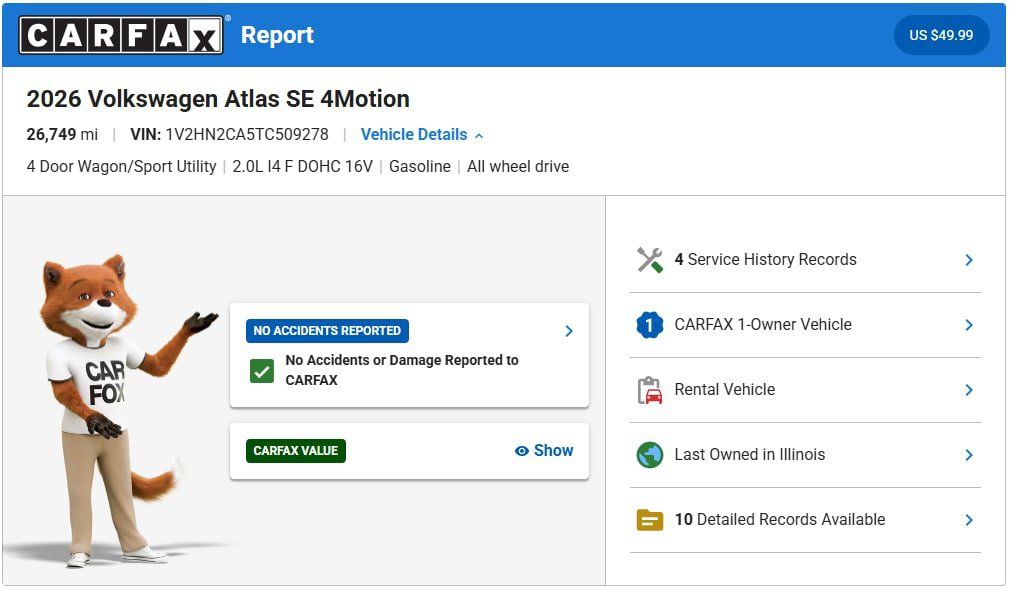This screenshot has height=590, width=1009.
Task: Click the VIN number 1V2HN2CA5TC509278
Action: tap(247, 134)
